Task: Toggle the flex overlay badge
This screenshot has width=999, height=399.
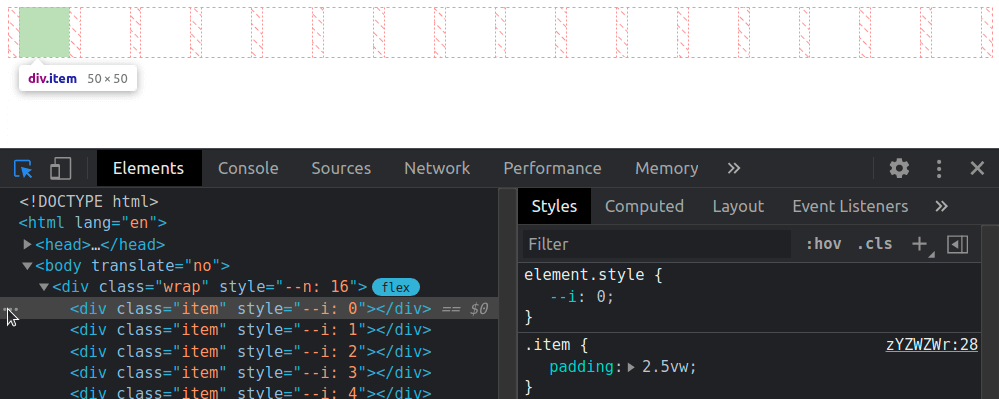Action: point(396,287)
